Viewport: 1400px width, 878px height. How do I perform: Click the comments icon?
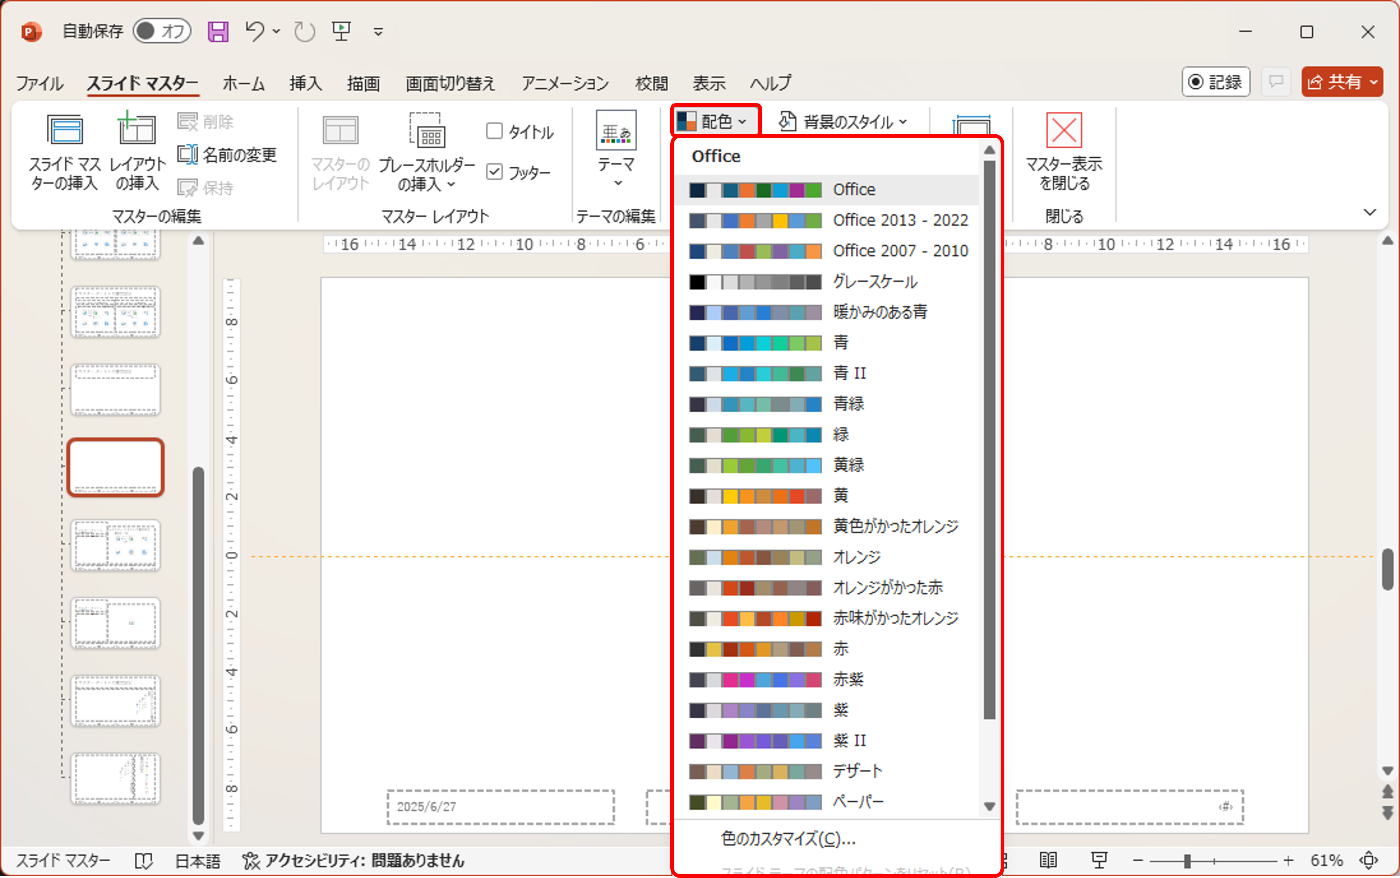[1276, 82]
